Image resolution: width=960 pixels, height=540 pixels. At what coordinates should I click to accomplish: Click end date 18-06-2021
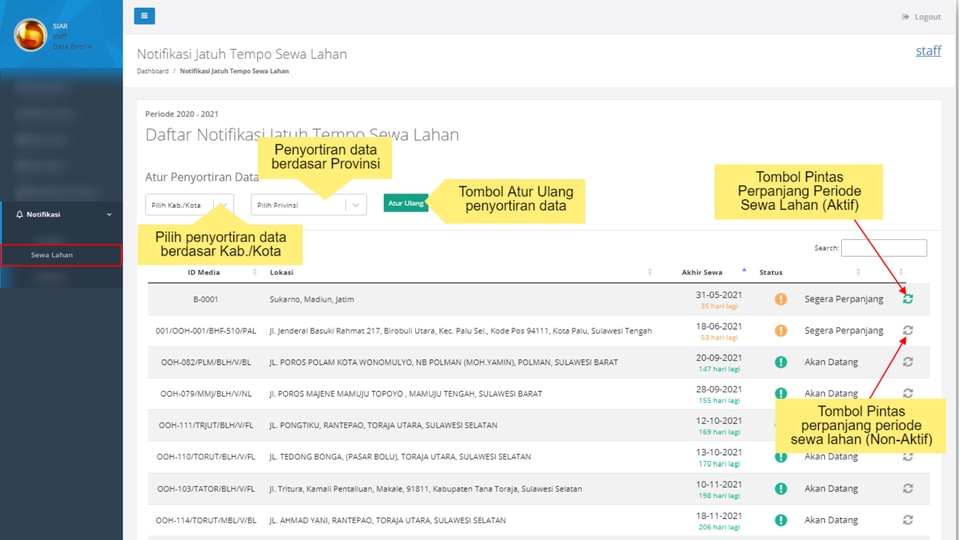(x=719, y=326)
